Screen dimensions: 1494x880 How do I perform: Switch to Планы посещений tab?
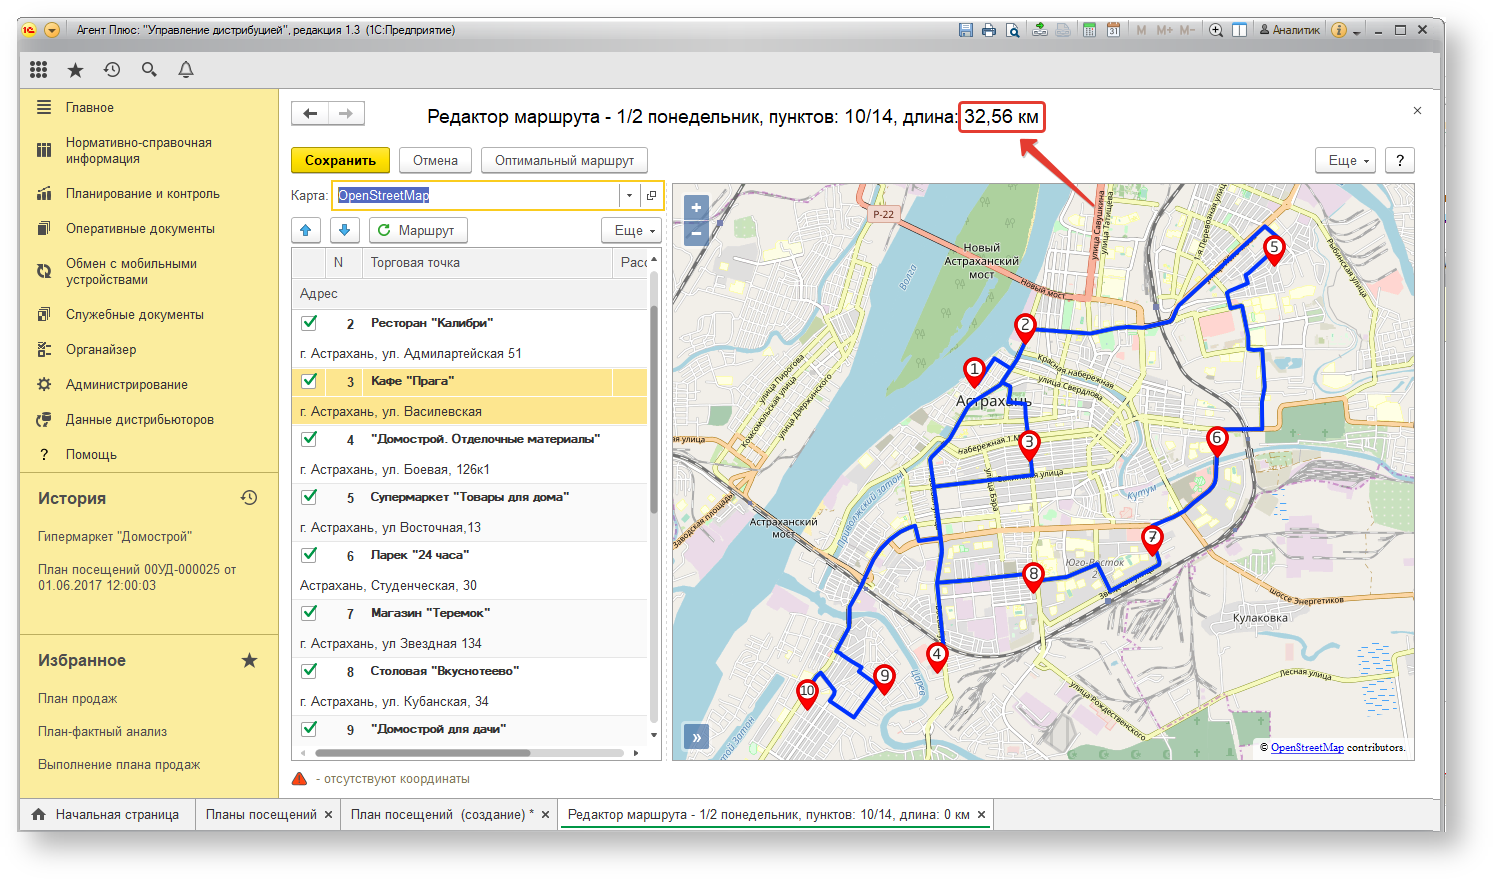[x=261, y=814]
